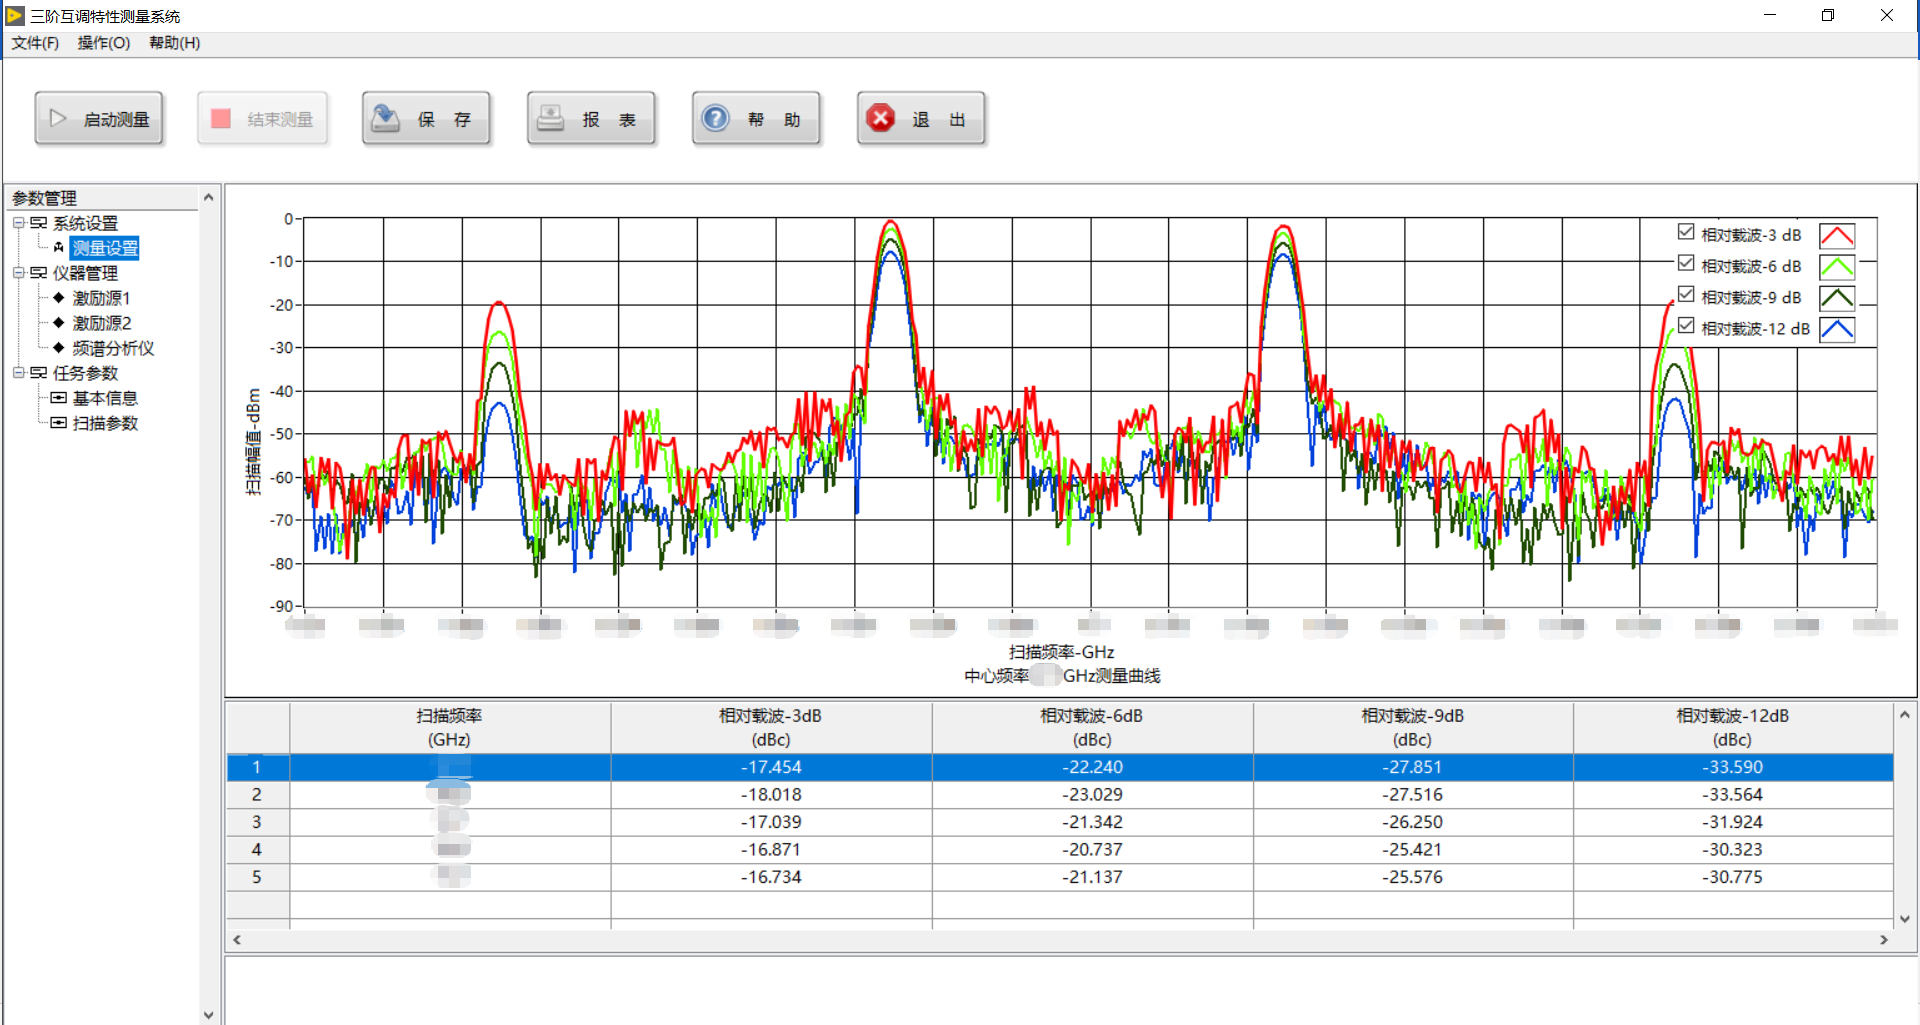This screenshot has height=1025, width=1920.
Task: Collapse the 系统设置 tree node
Action: click(18, 223)
